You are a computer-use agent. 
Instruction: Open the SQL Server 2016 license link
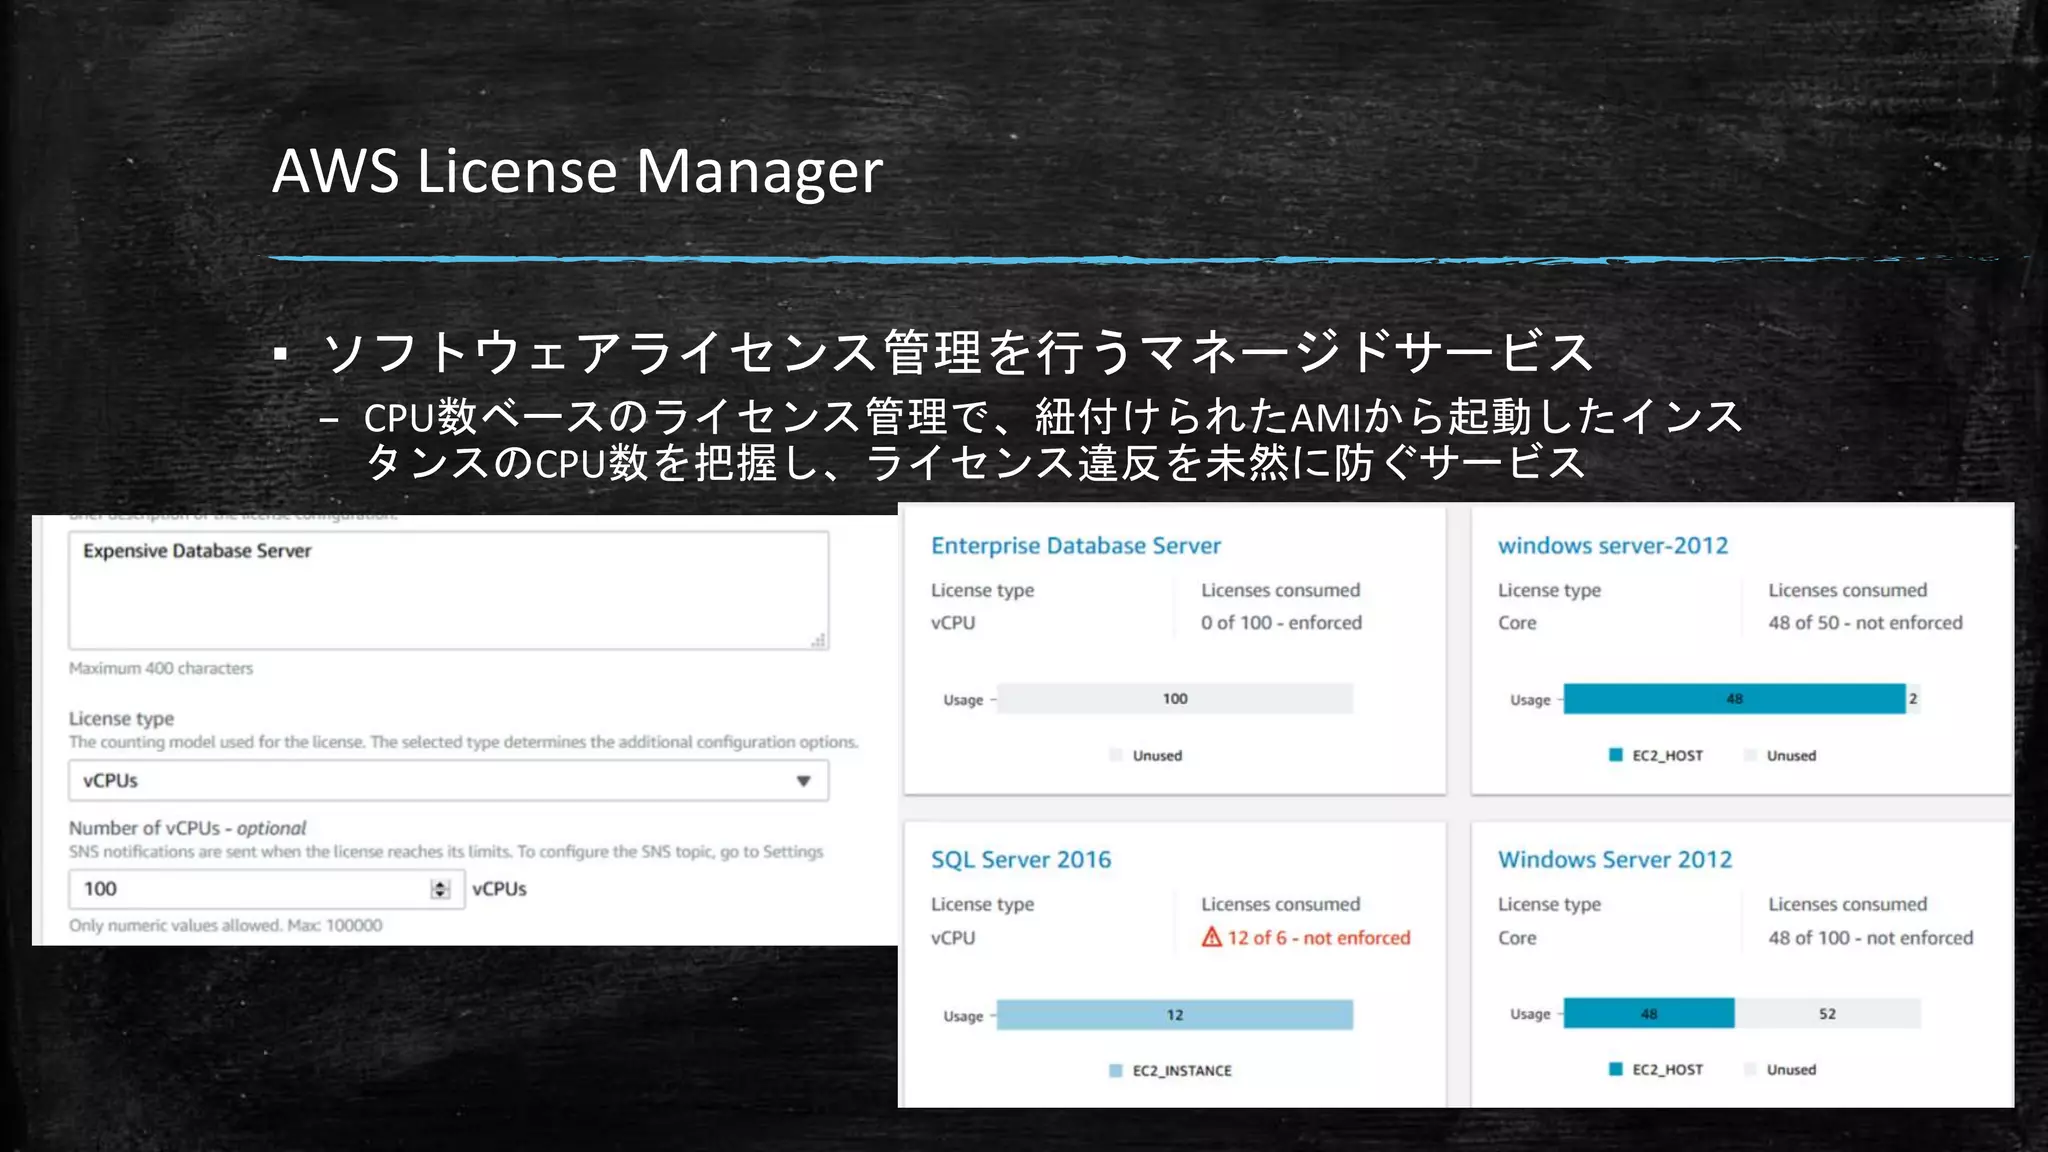point(1021,860)
